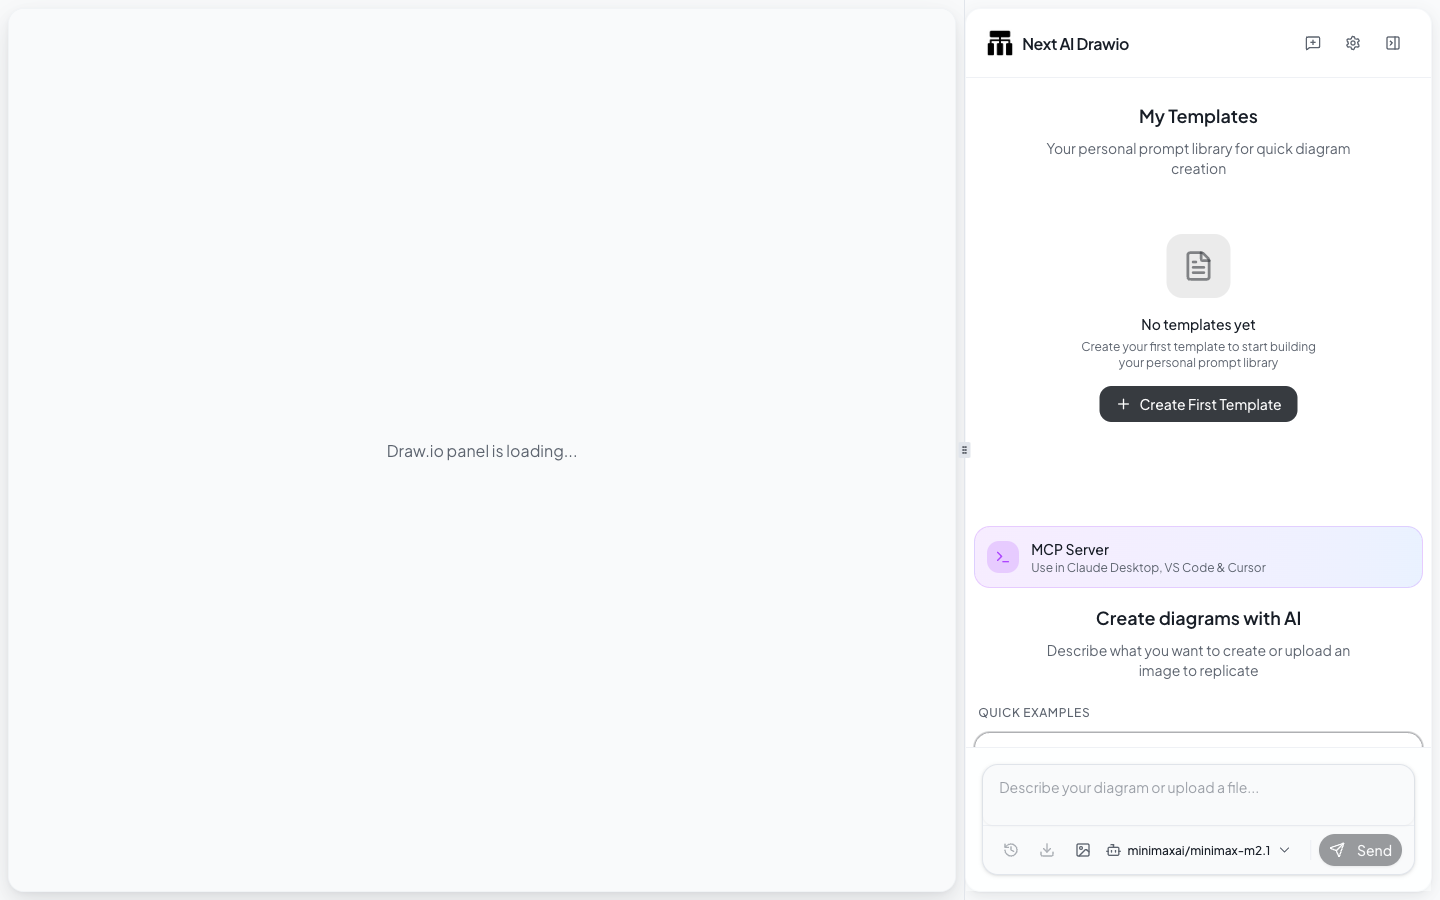Focus the 'Describe your diagram' input field
The width and height of the screenshot is (1440, 900).
[1198, 795]
